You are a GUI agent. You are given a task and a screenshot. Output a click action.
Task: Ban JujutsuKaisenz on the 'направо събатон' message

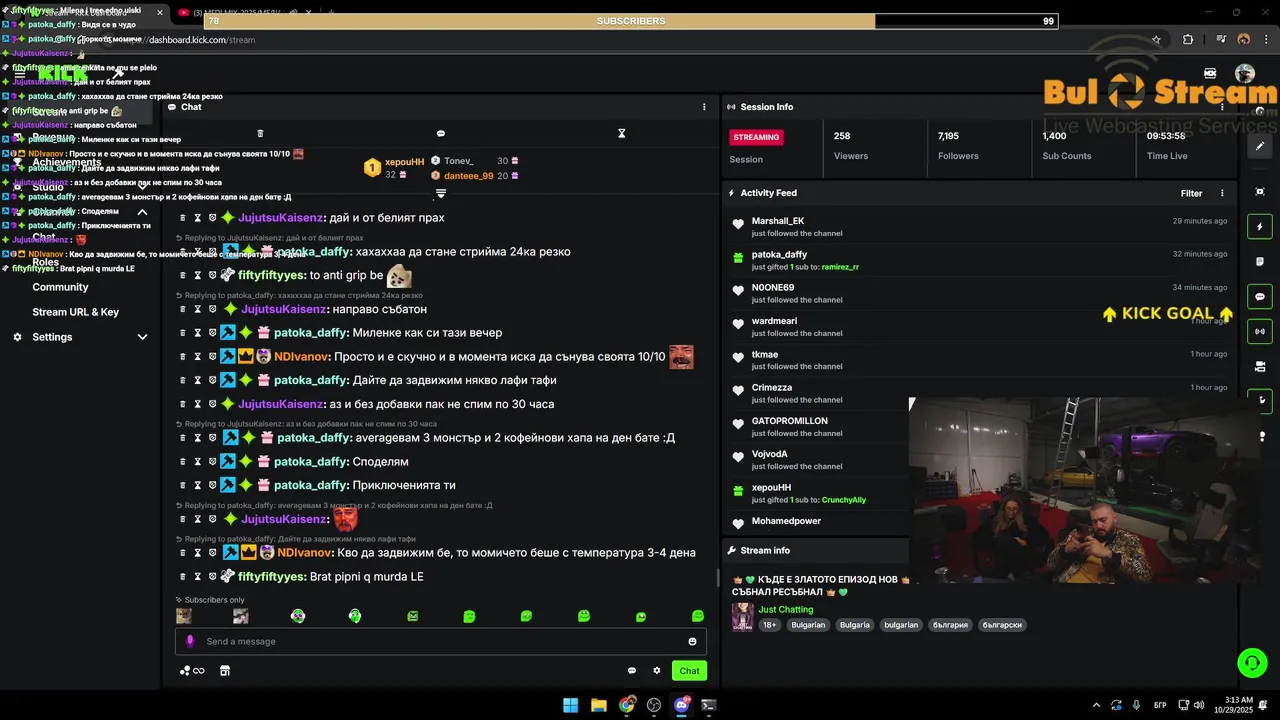point(212,309)
